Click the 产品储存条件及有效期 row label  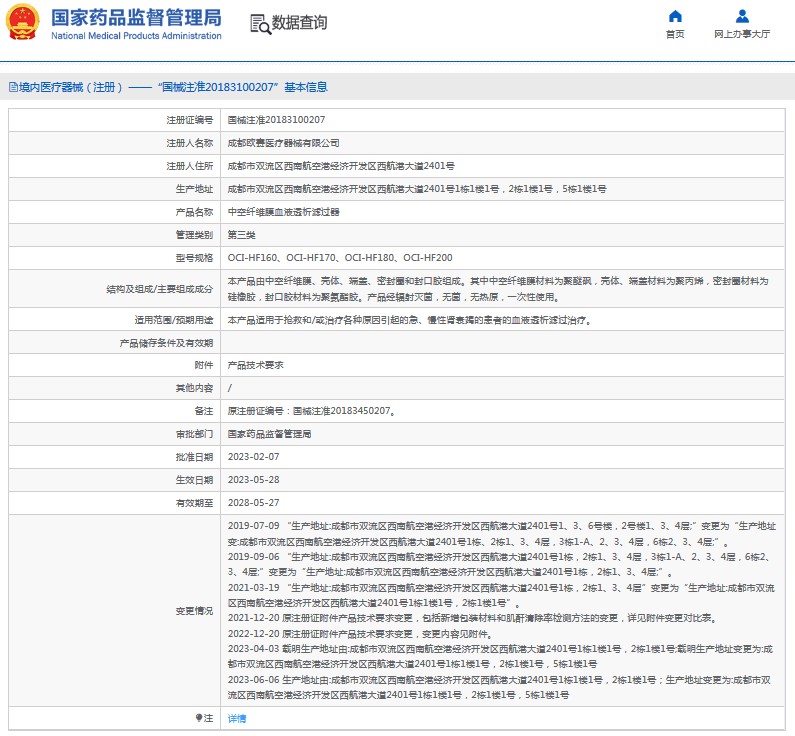166,343
